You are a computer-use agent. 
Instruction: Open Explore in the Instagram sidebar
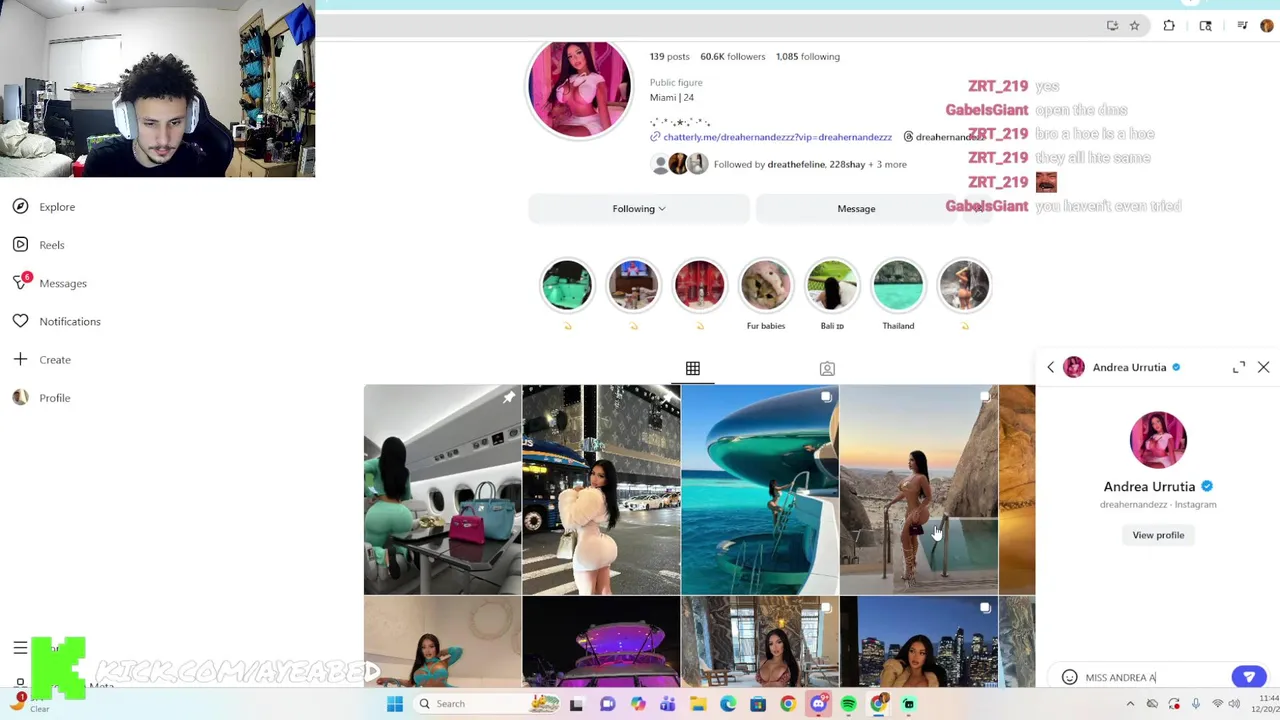pos(44,207)
